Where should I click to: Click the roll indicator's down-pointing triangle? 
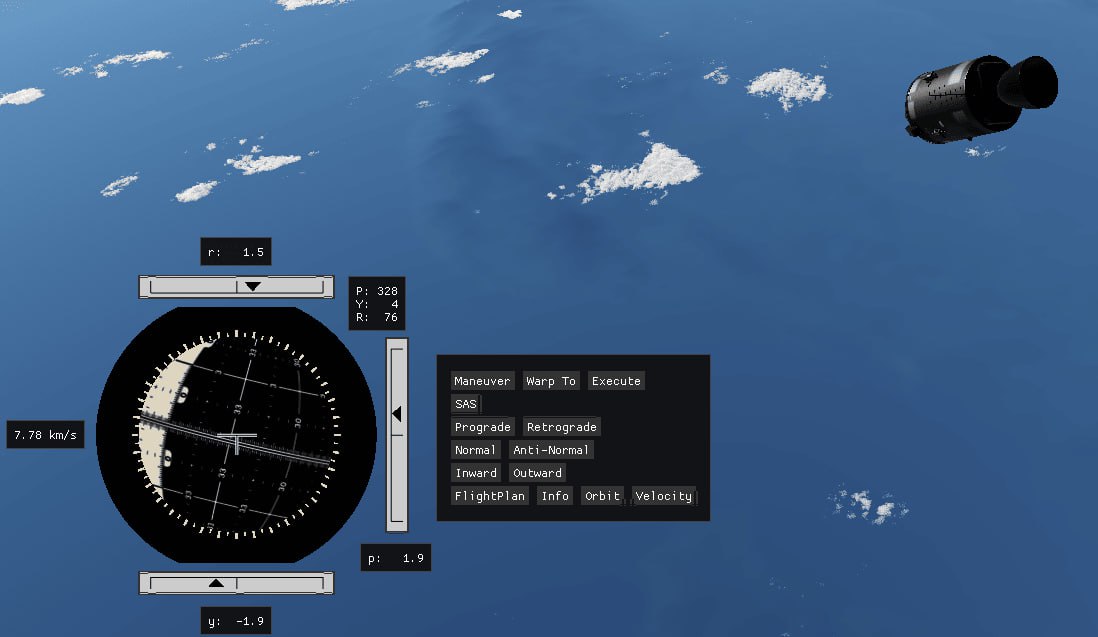click(253, 287)
